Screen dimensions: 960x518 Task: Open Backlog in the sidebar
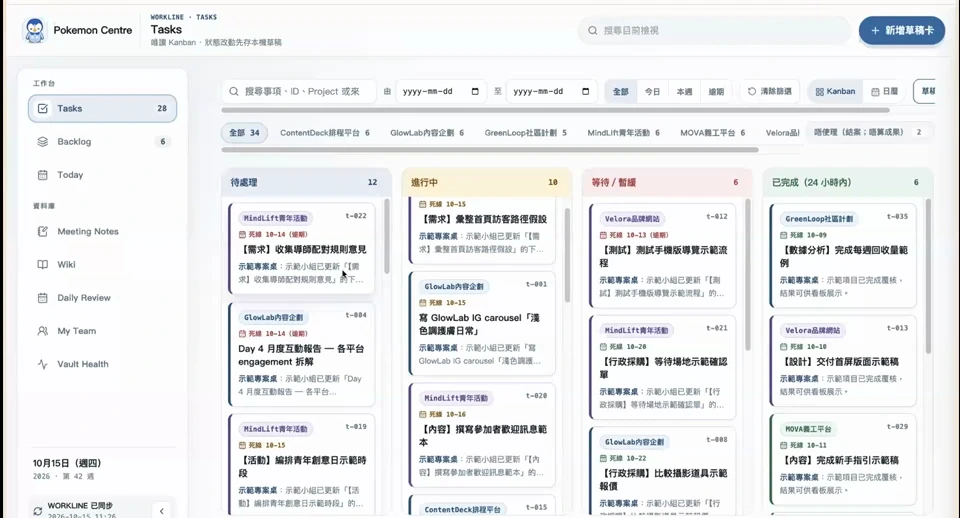click(102, 141)
